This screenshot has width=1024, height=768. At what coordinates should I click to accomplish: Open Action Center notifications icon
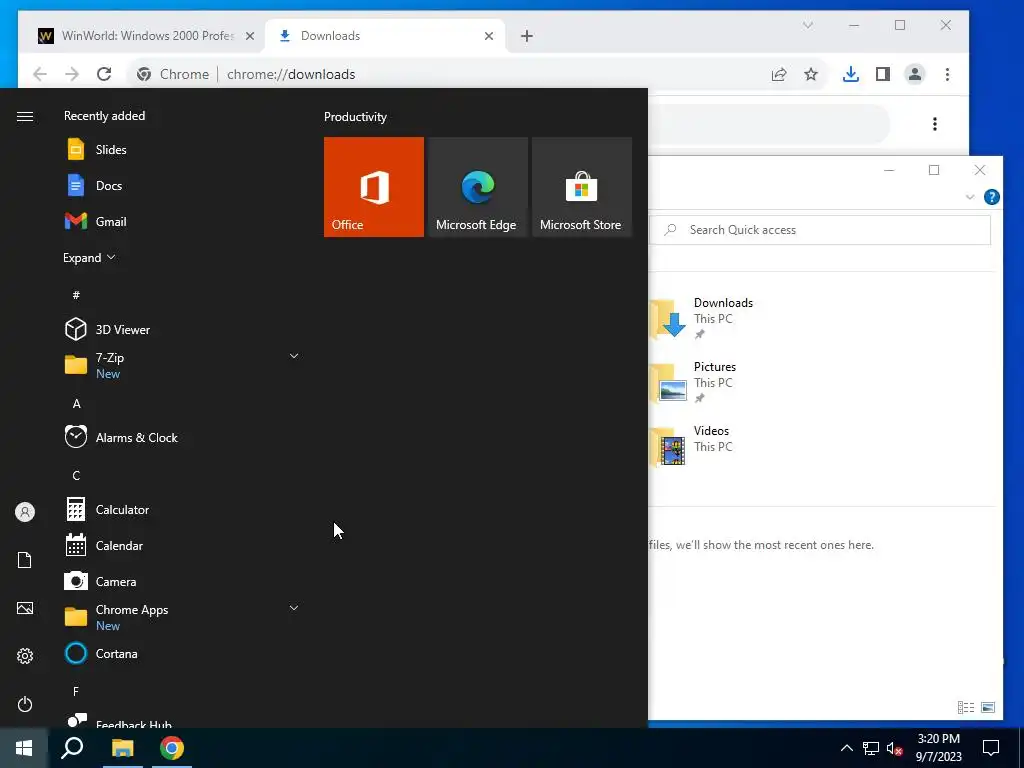click(x=991, y=748)
